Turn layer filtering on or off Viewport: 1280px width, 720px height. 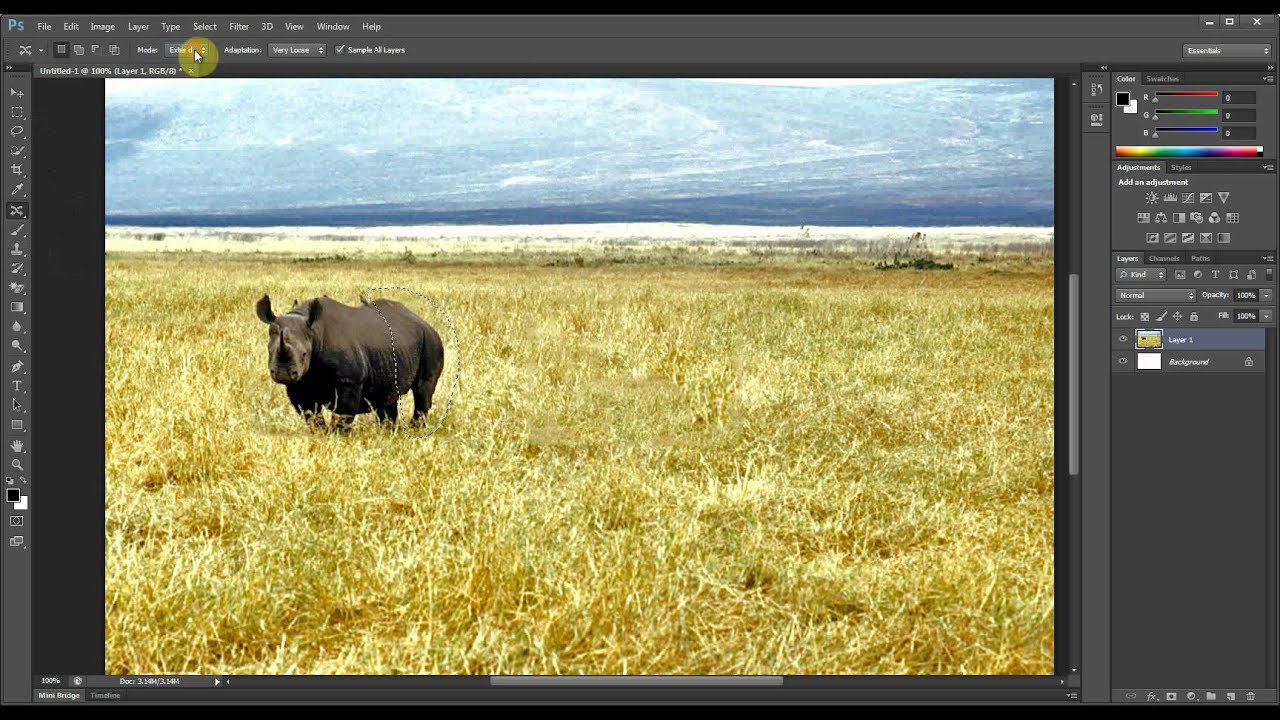tap(1269, 275)
